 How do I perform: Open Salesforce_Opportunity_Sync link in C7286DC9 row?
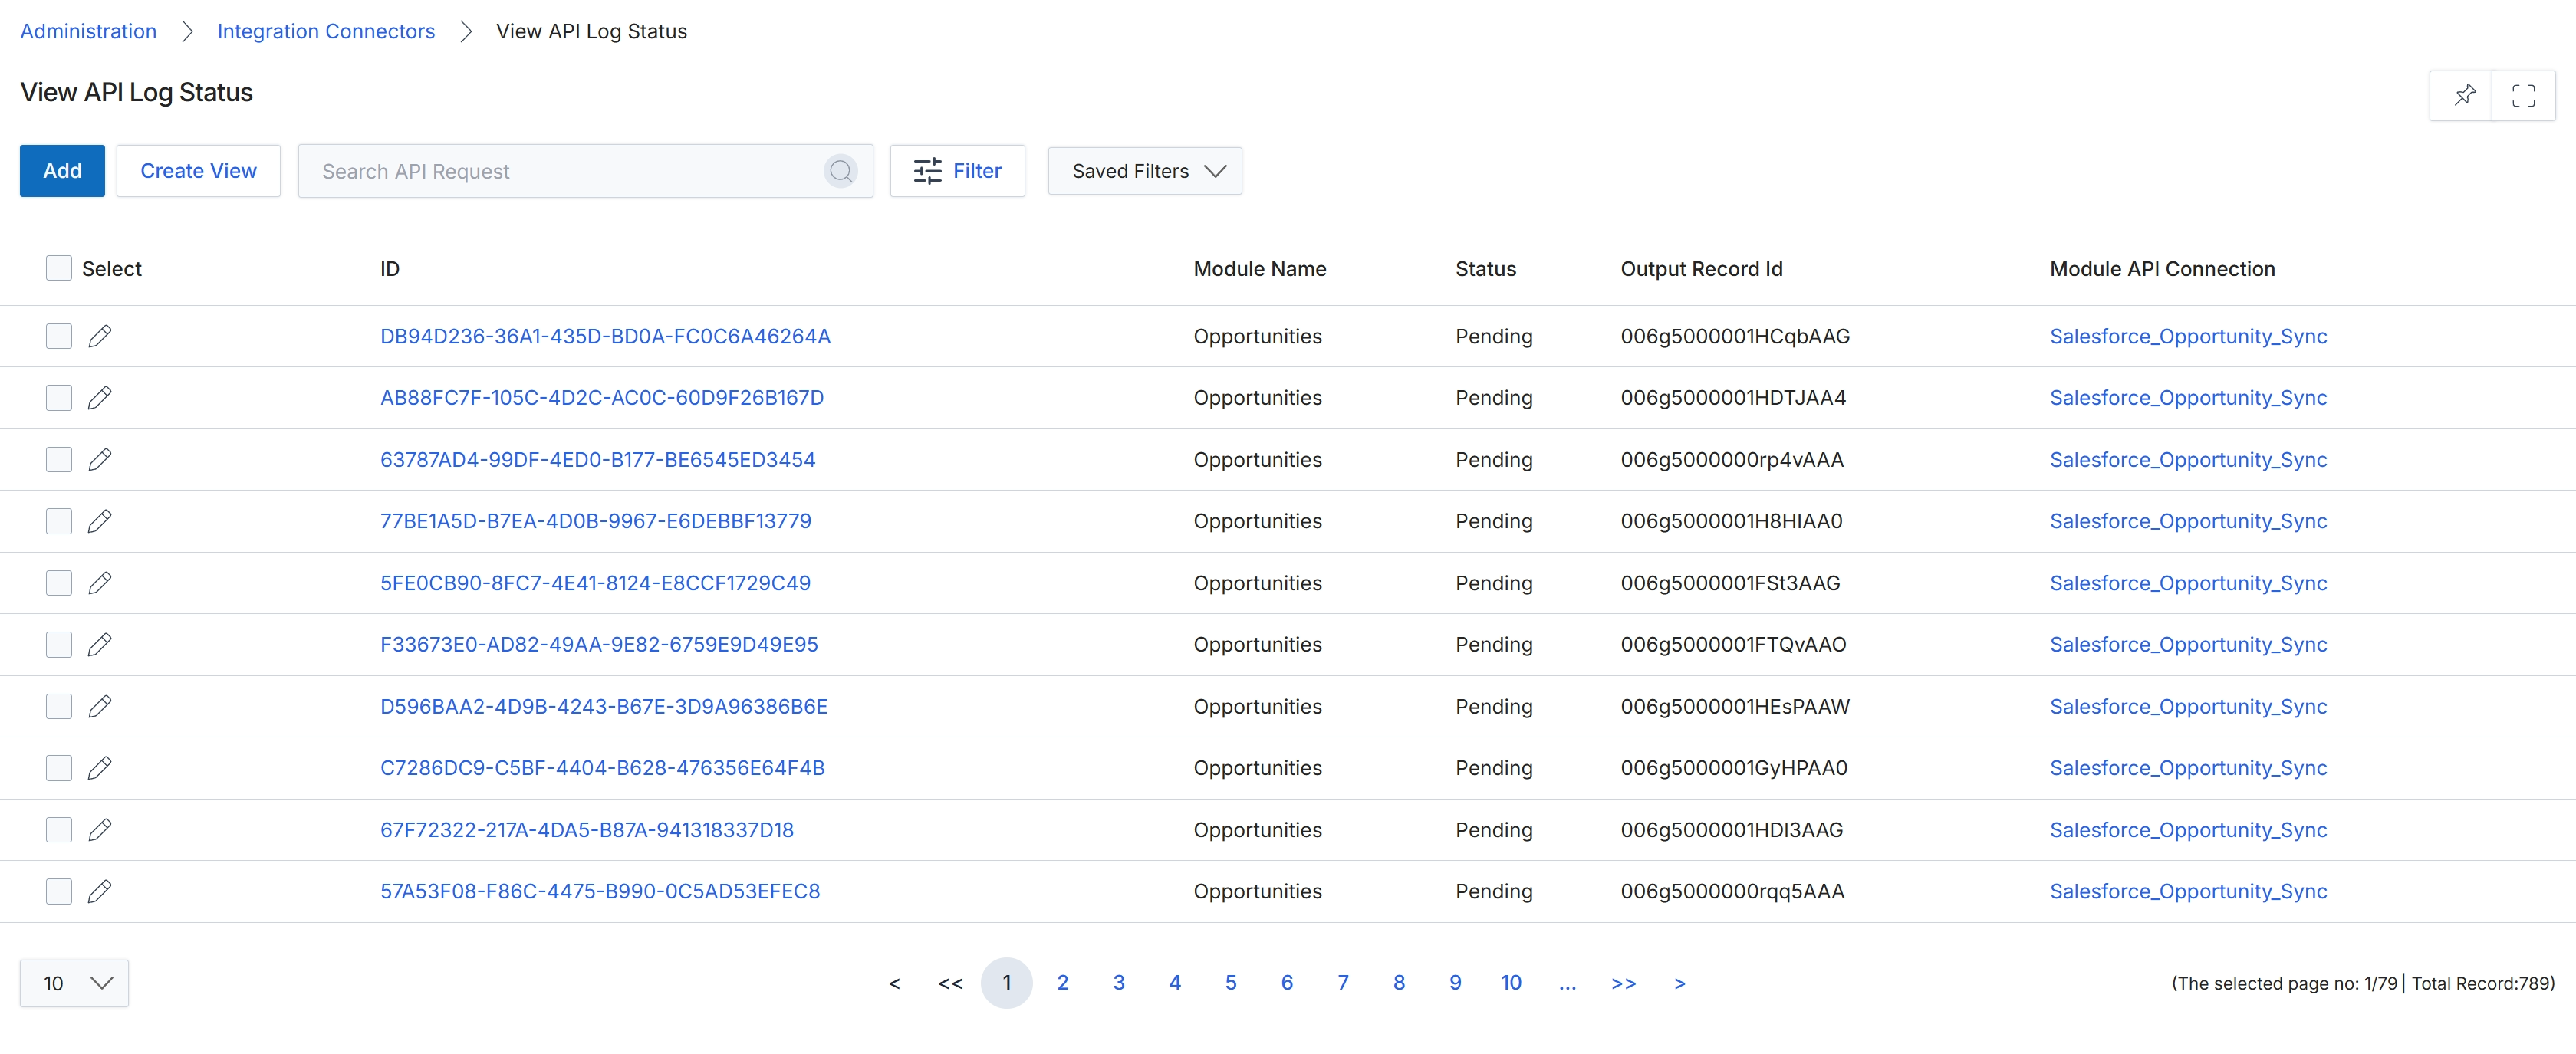(x=2188, y=768)
